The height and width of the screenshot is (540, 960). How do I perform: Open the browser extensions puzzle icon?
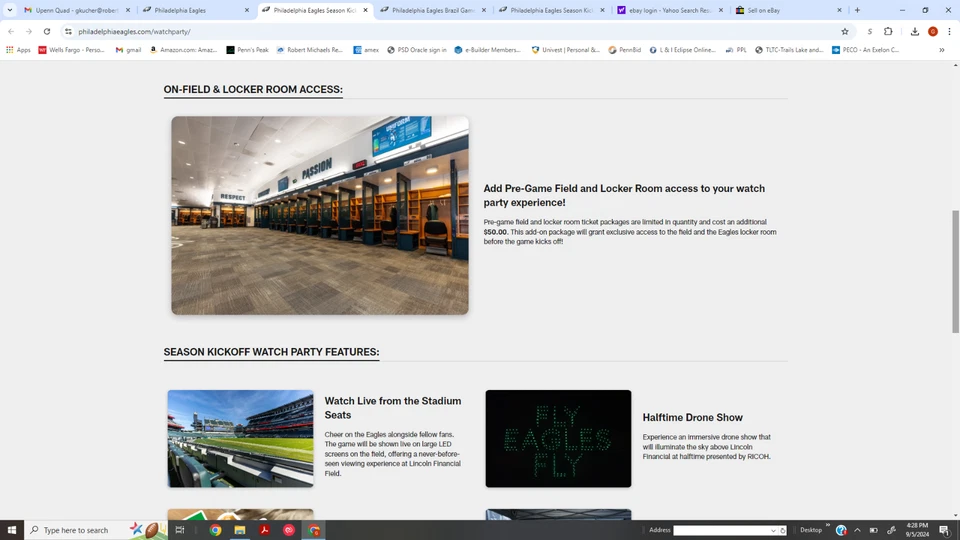(888, 31)
